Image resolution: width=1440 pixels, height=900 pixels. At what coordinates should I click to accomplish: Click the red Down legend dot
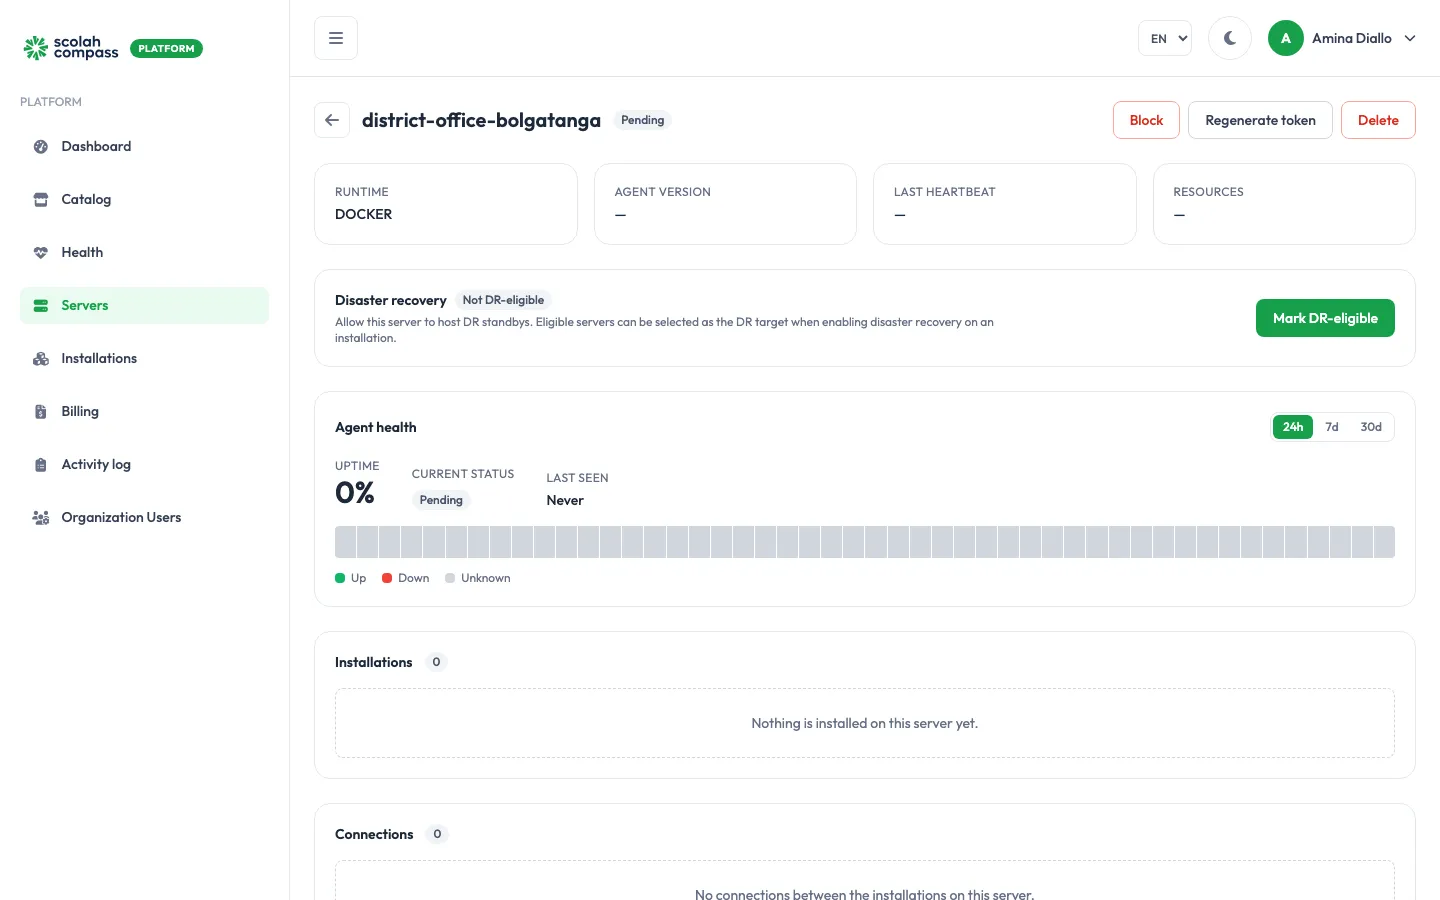(387, 578)
